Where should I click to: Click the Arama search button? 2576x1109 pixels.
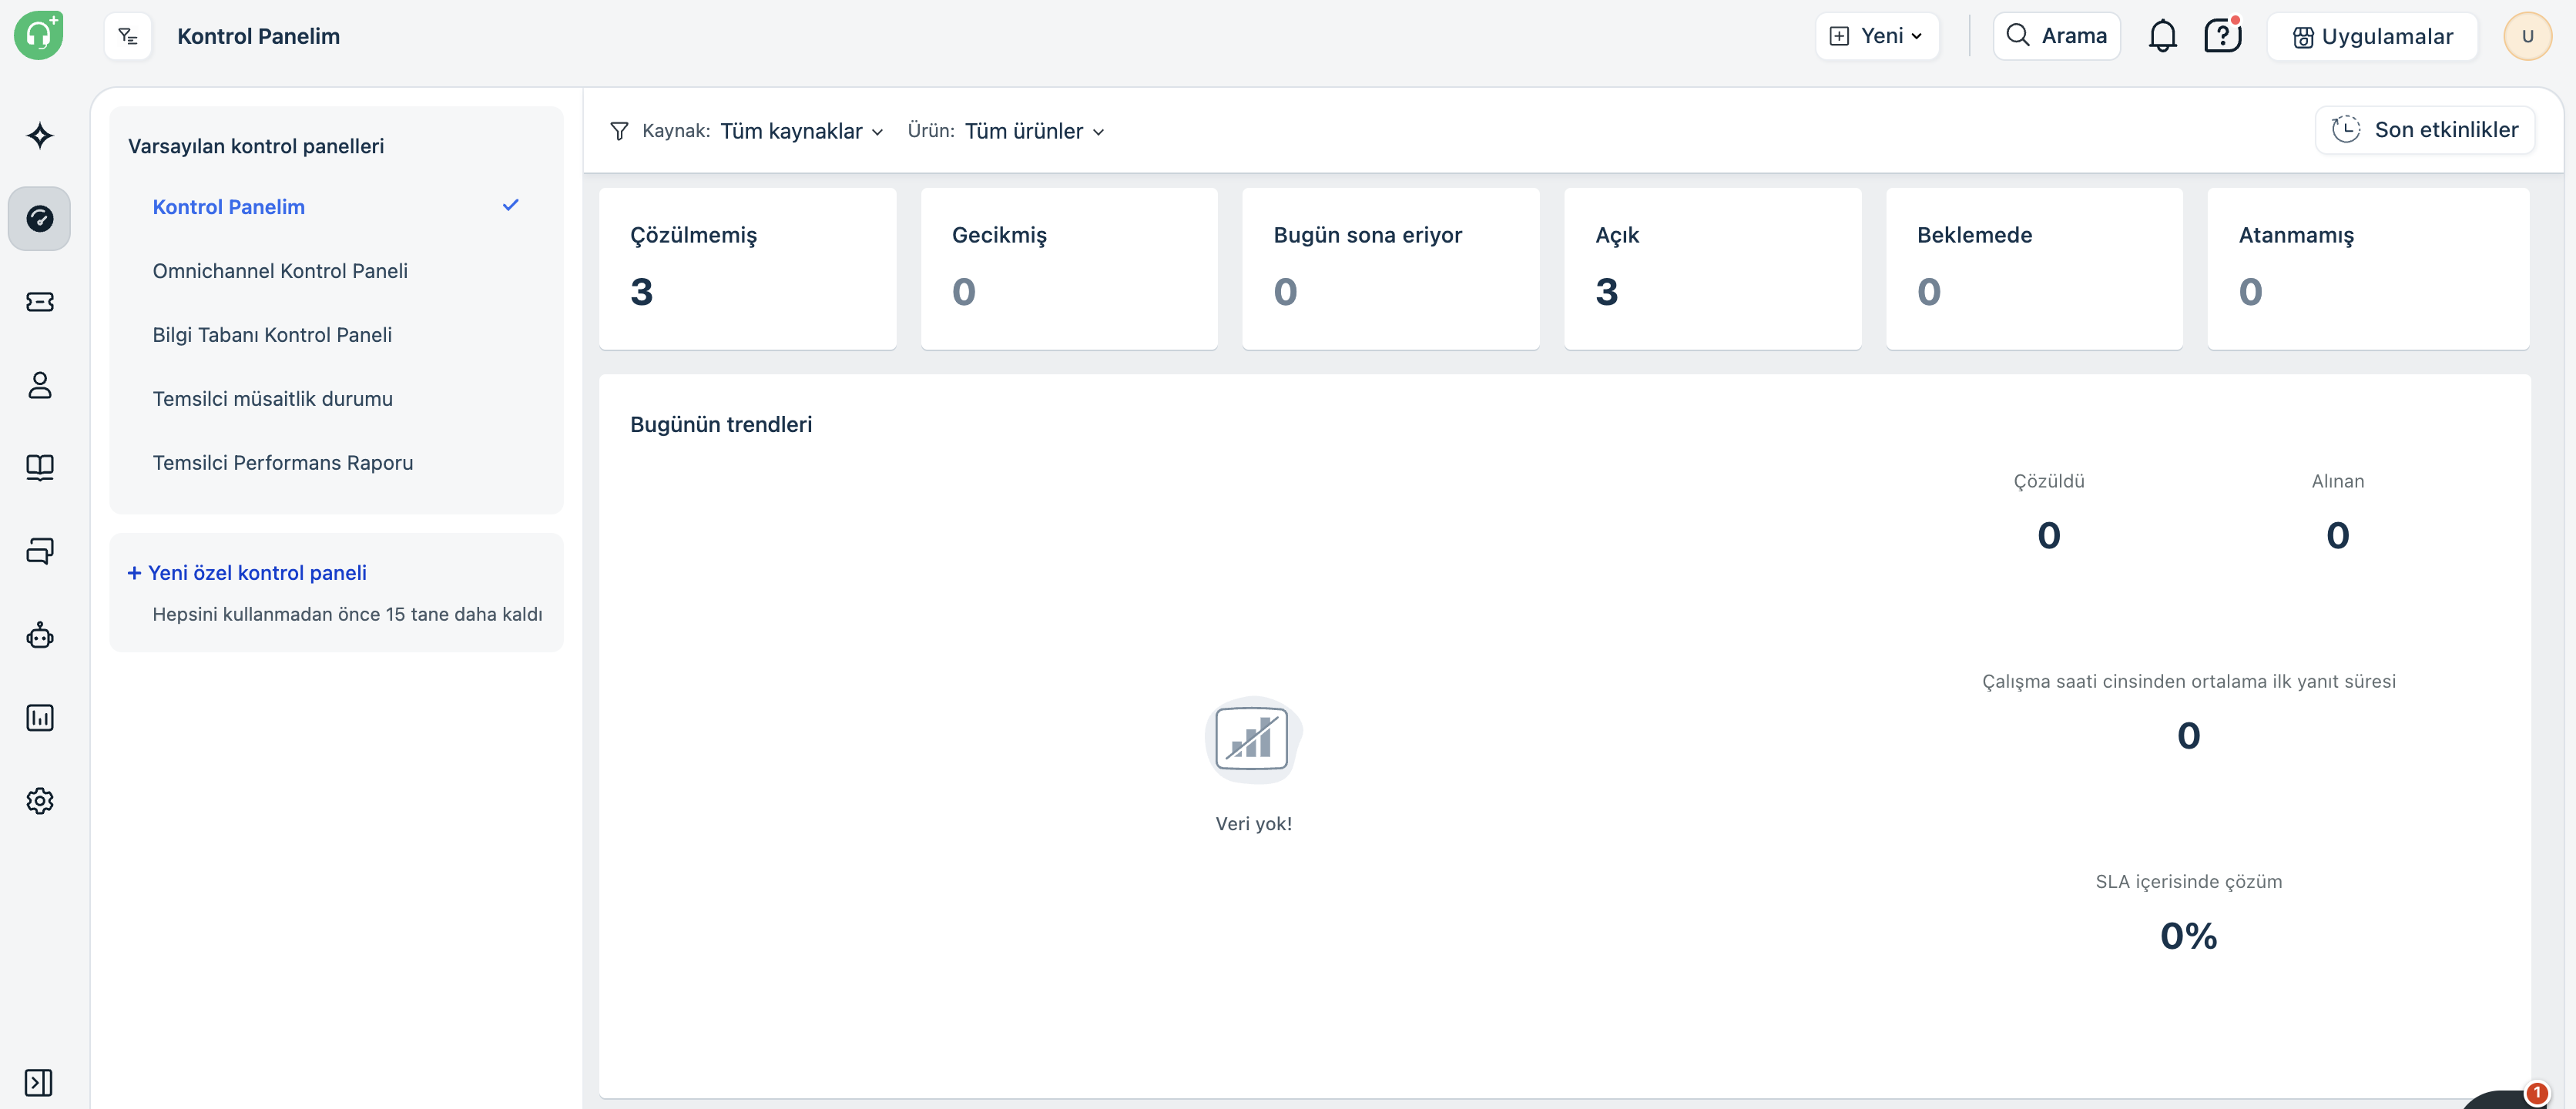point(2056,36)
